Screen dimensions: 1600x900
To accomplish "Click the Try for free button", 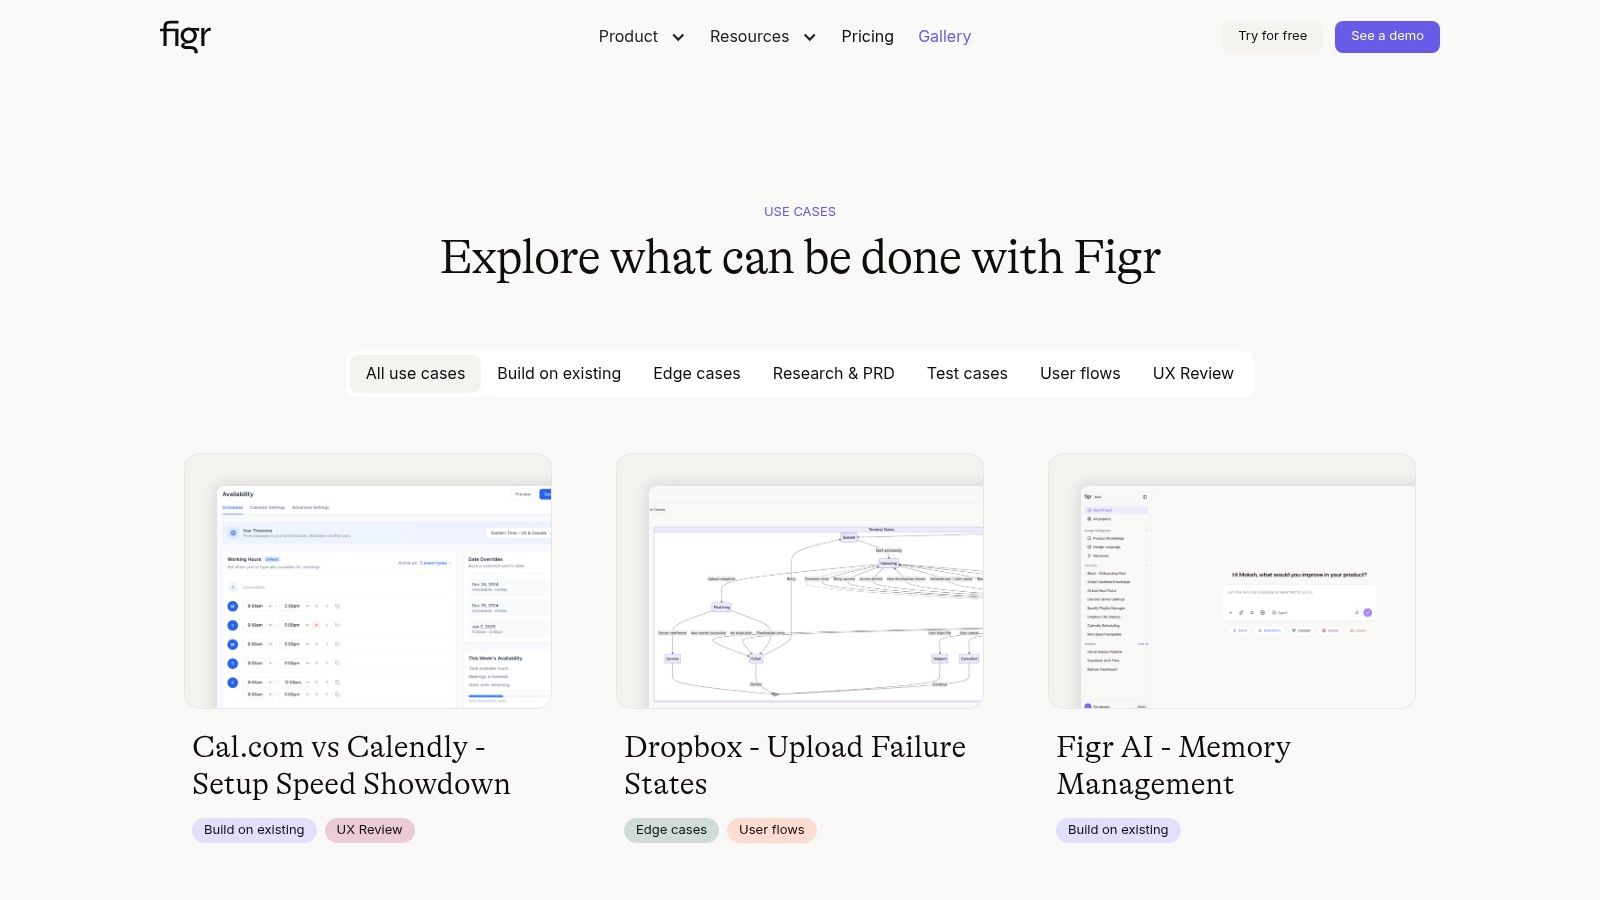I will 1272,36.
